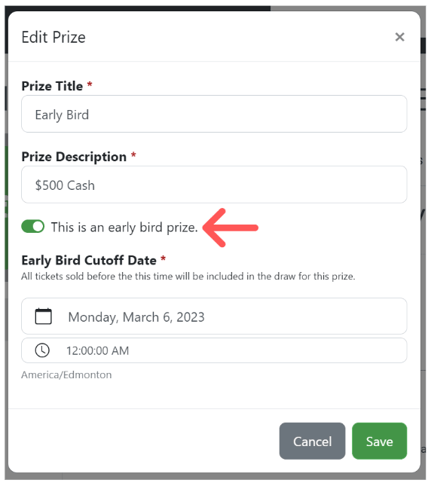Viewport: 431px width, 486px height.
Task: Save the prize changes
Action: point(379,441)
